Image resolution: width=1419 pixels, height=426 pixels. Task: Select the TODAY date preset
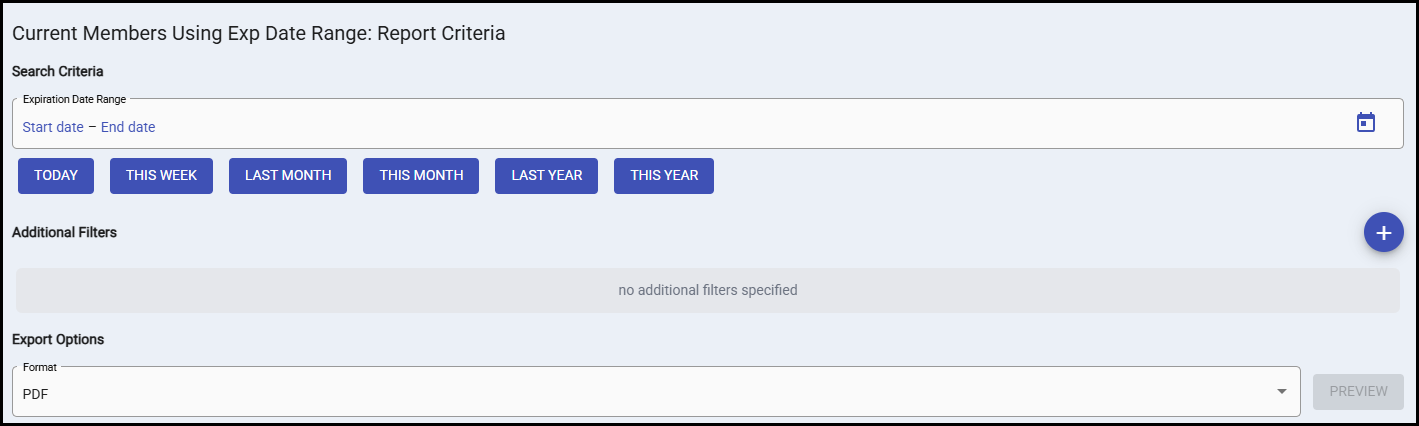click(x=56, y=176)
